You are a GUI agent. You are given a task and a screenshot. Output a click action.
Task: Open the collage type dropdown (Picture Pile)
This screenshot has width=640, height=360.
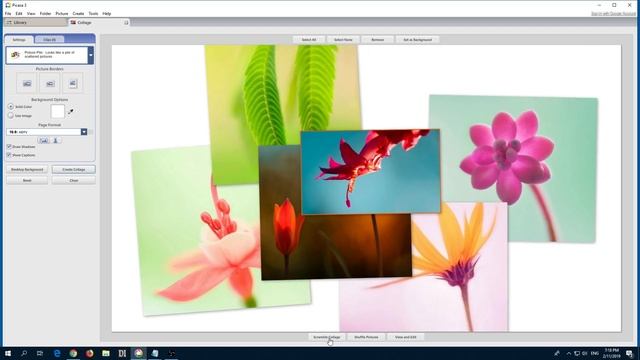click(91, 55)
